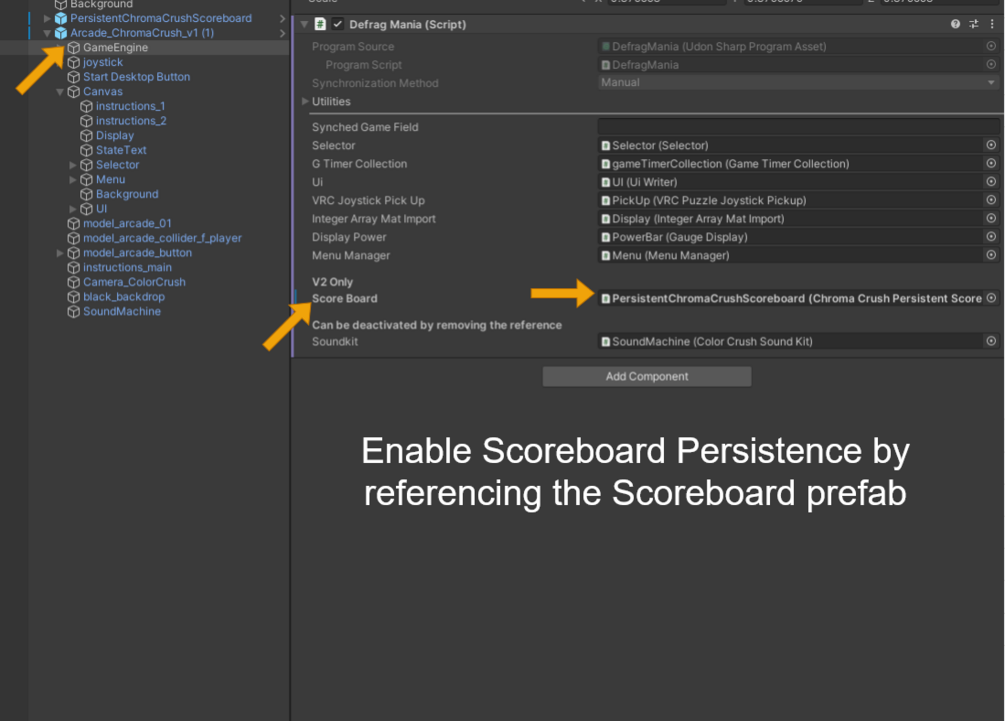
Task: Select SoundMachine object in hierarchy
Action: click(121, 311)
